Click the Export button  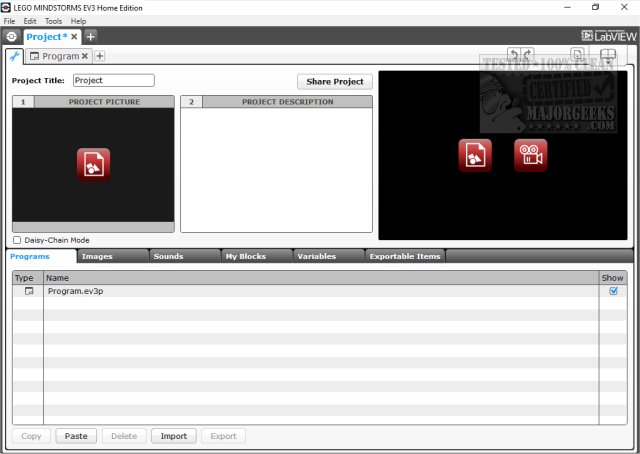(x=223, y=436)
